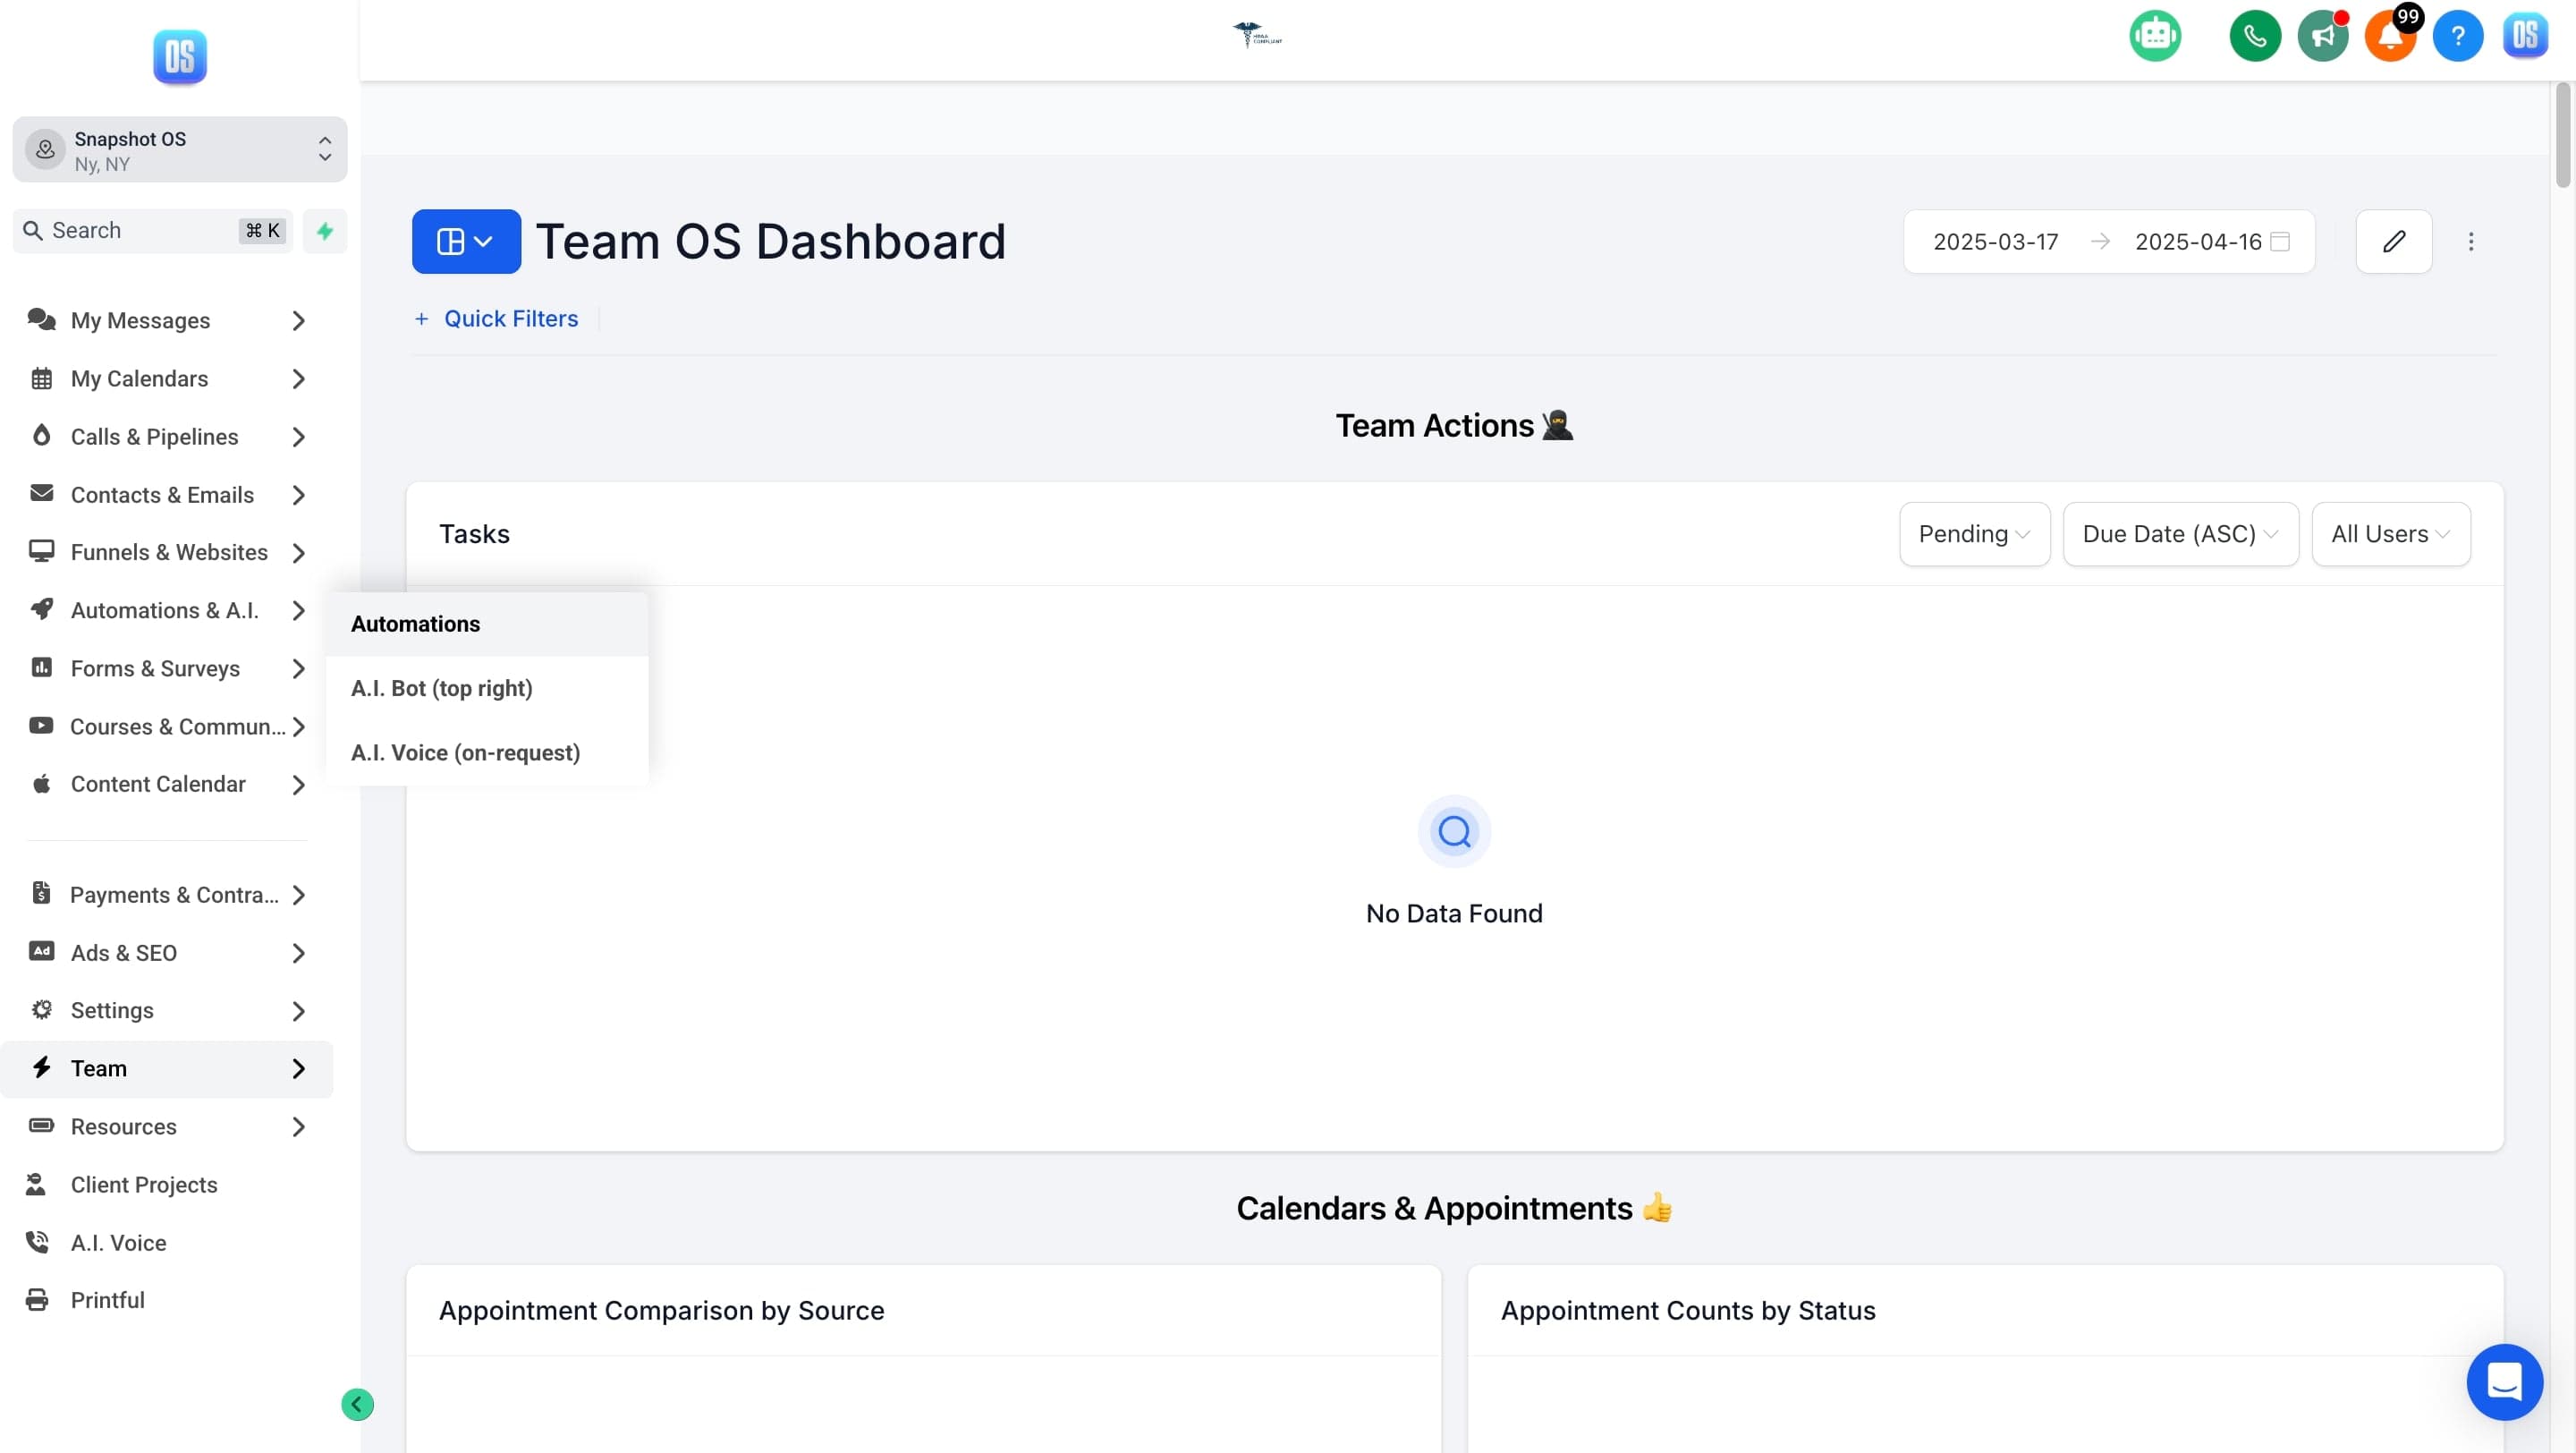This screenshot has width=2576, height=1453.
Task: Collapse sidebar with the green arrow button
Action: (x=357, y=1404)
